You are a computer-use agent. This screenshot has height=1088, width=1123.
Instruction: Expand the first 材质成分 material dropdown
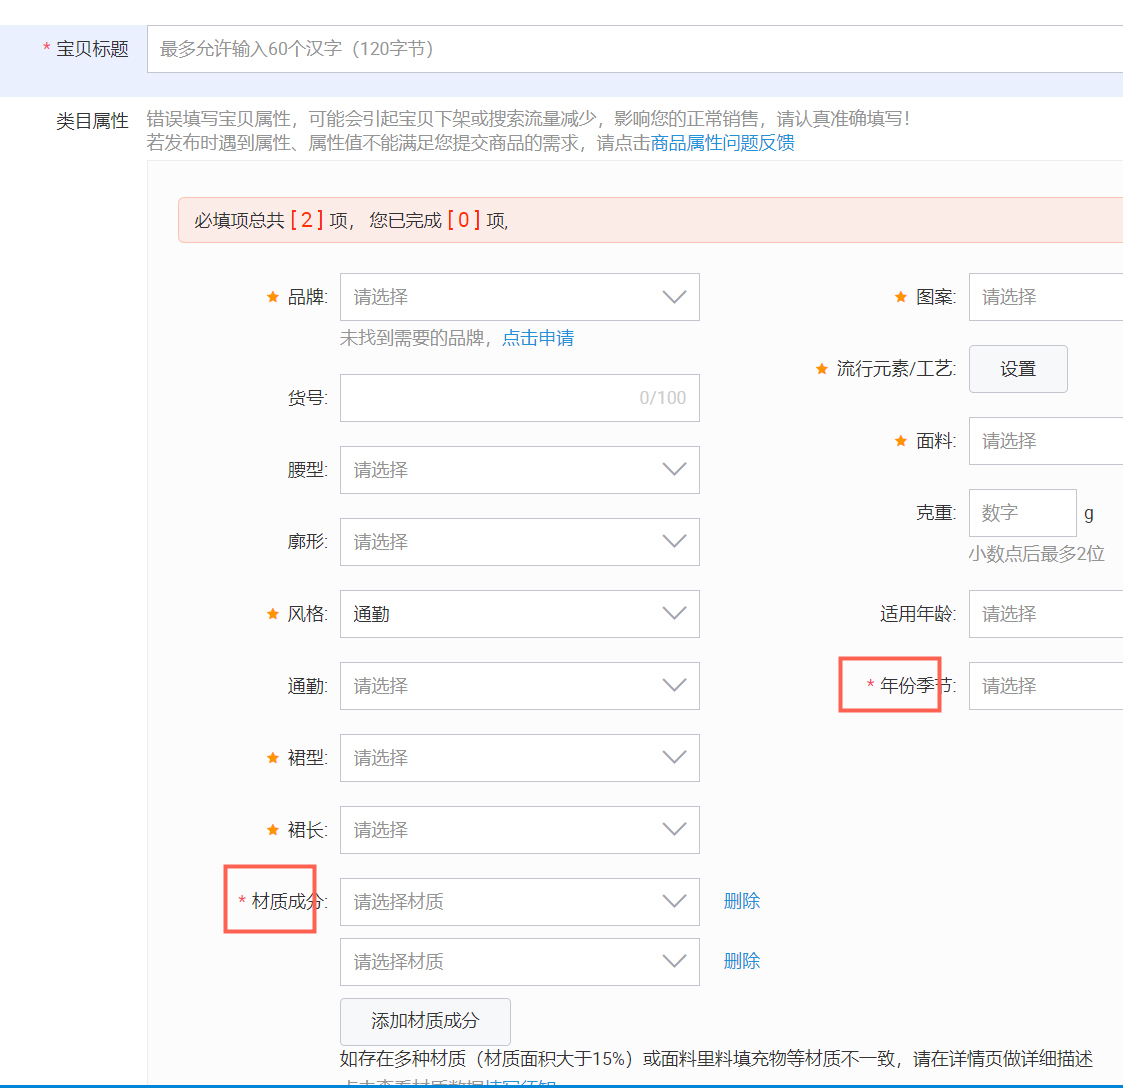click(519, 901)
